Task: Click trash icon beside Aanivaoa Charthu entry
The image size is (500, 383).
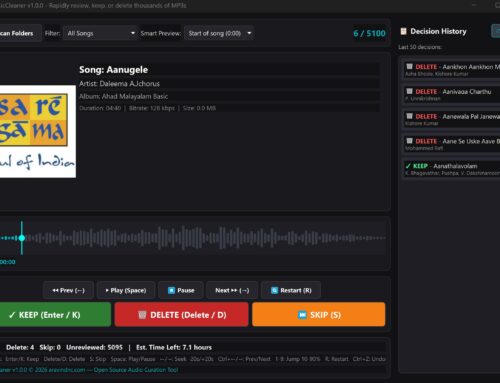Action: point(410,91)
